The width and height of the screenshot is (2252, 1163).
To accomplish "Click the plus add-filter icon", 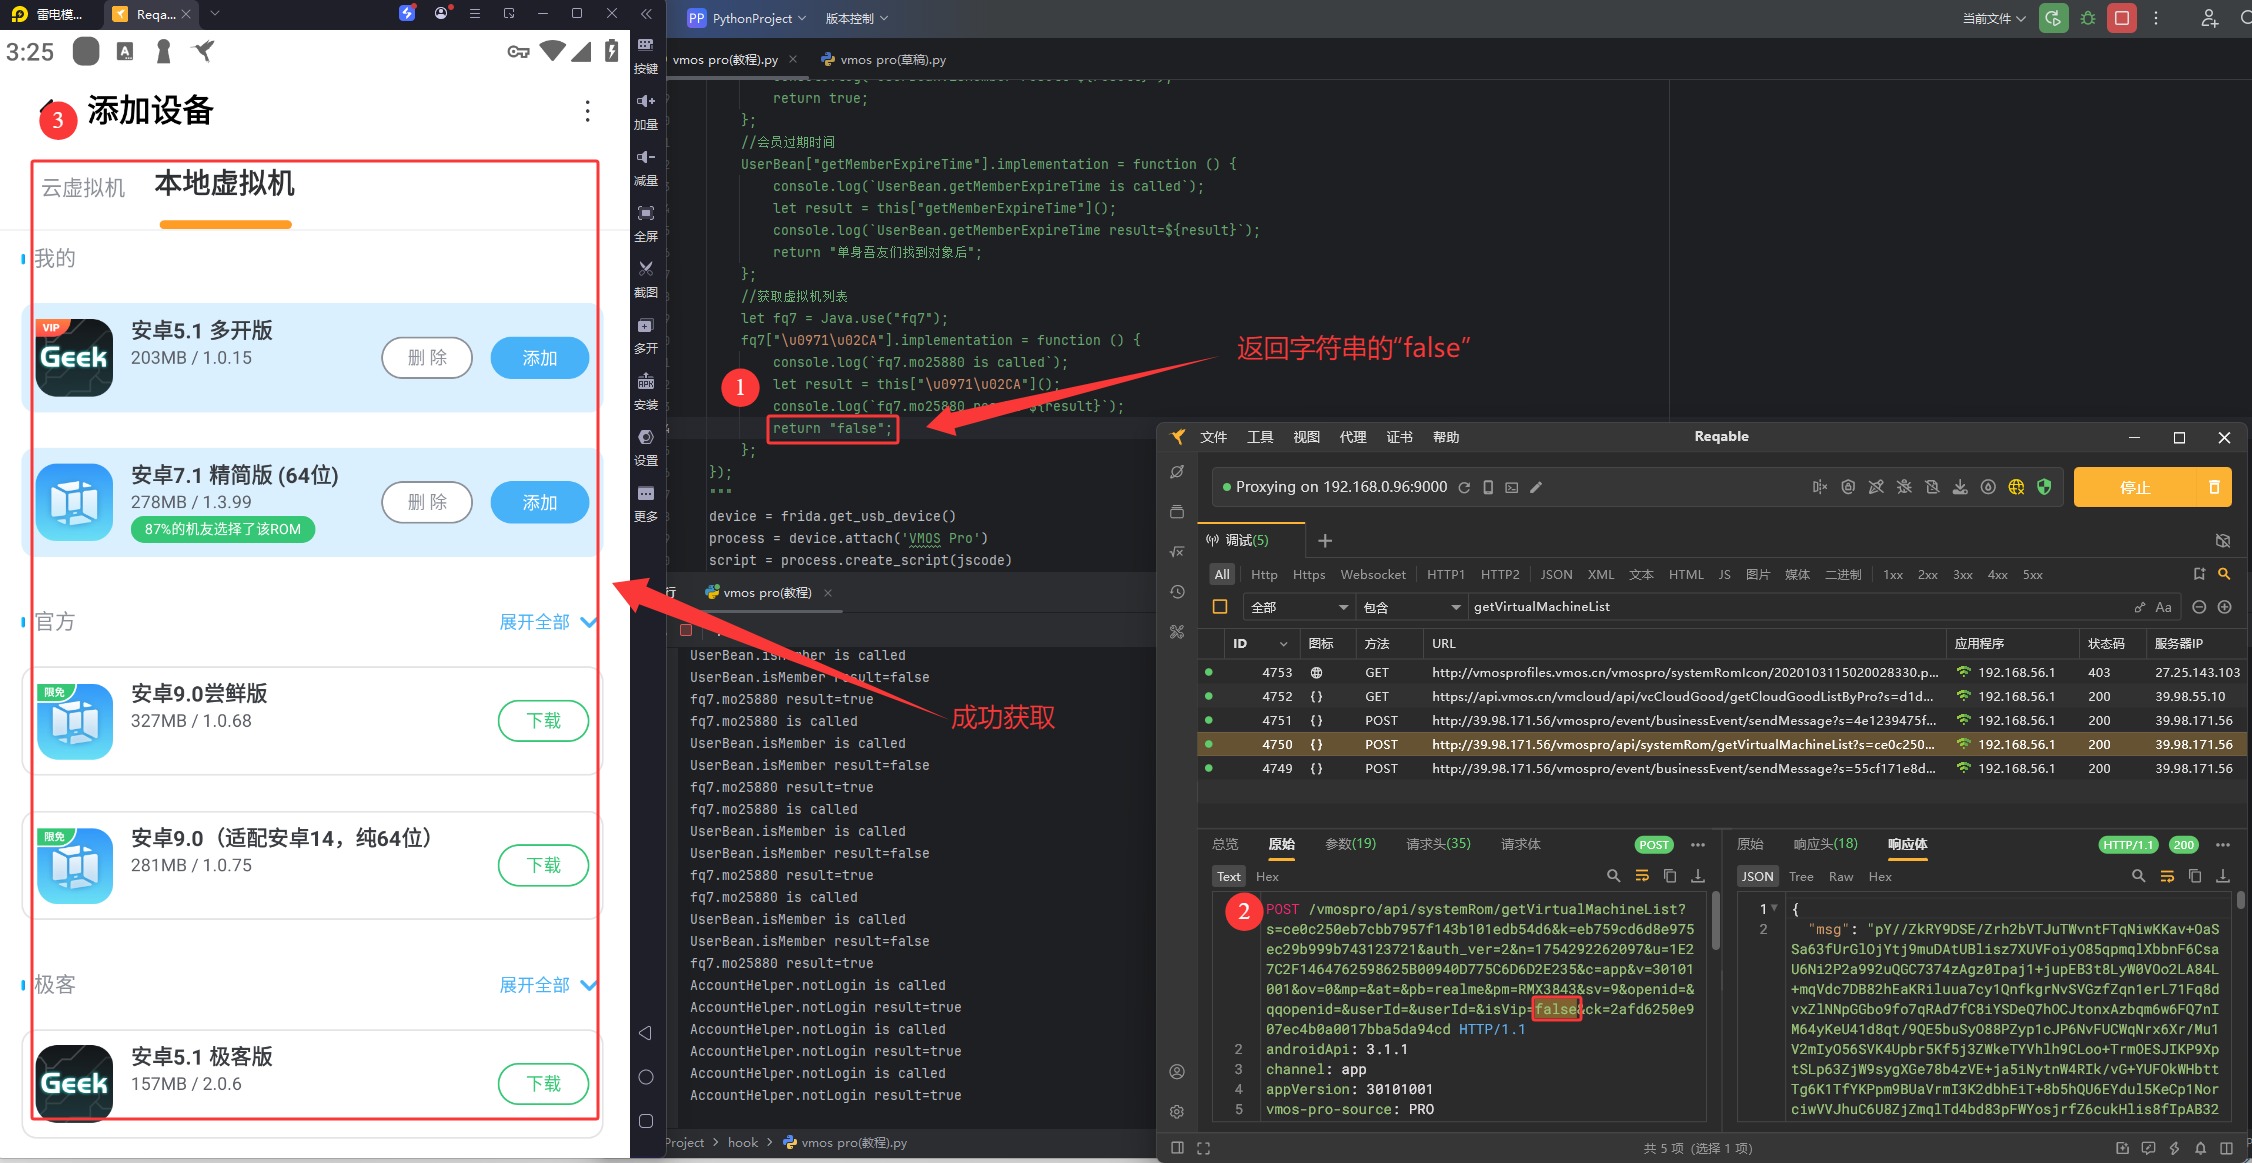I will point(2225,607).
